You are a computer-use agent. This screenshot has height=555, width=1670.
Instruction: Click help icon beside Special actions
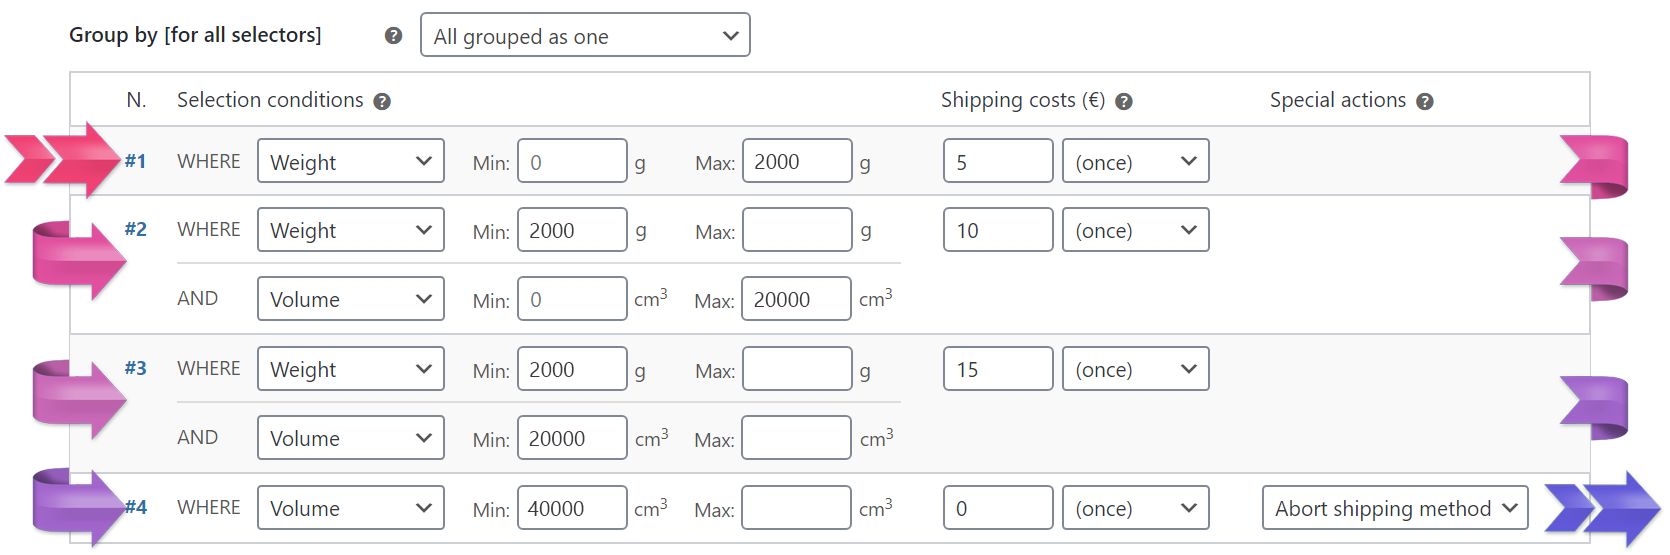(x=1425, y=101)
